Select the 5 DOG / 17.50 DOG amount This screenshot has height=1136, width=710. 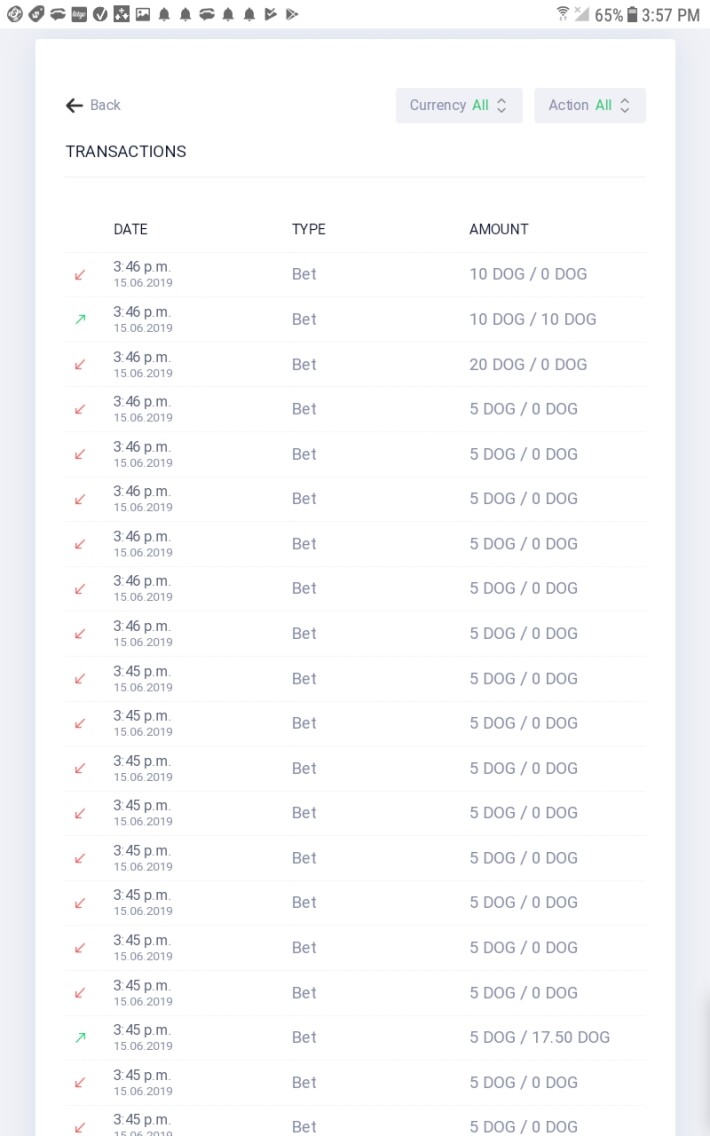click(x=540, y=1037)
